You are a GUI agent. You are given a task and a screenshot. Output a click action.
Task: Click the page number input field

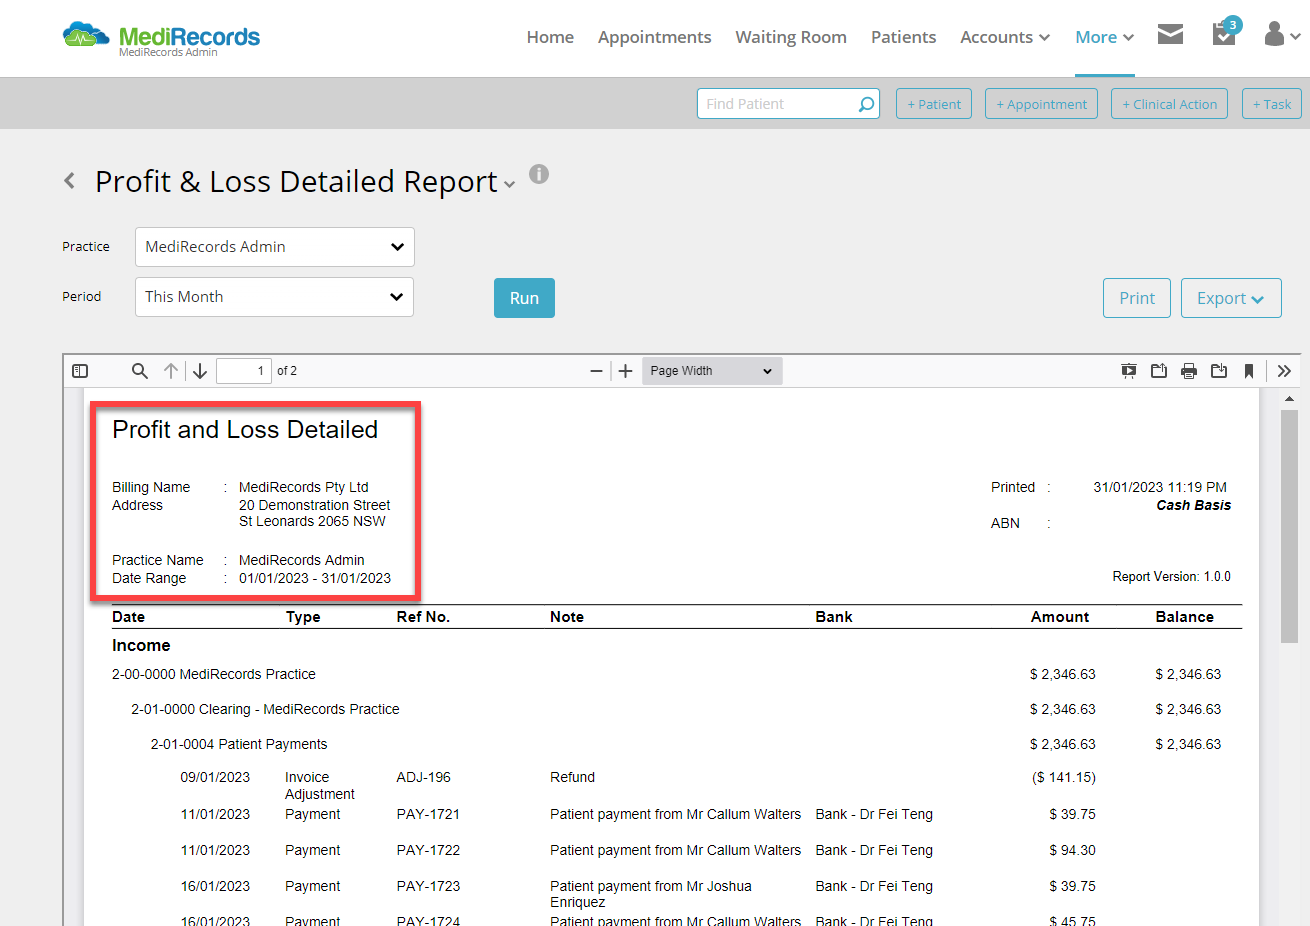[x=244, y=371]
